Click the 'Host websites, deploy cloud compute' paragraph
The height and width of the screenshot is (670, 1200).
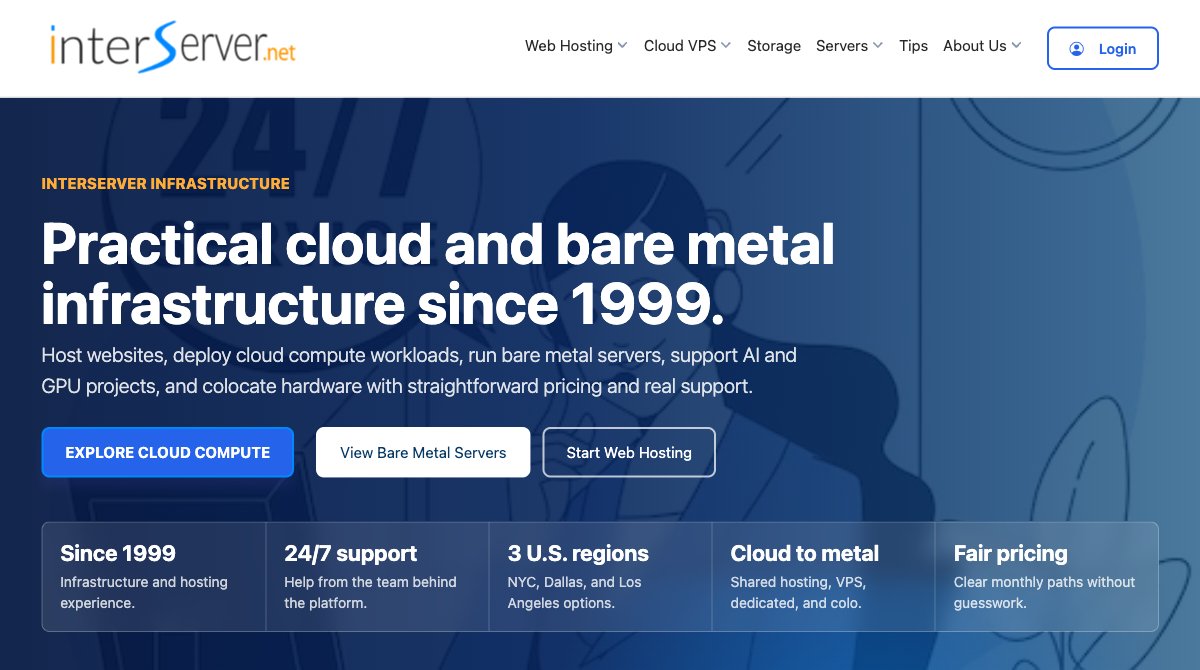[419, 370]
